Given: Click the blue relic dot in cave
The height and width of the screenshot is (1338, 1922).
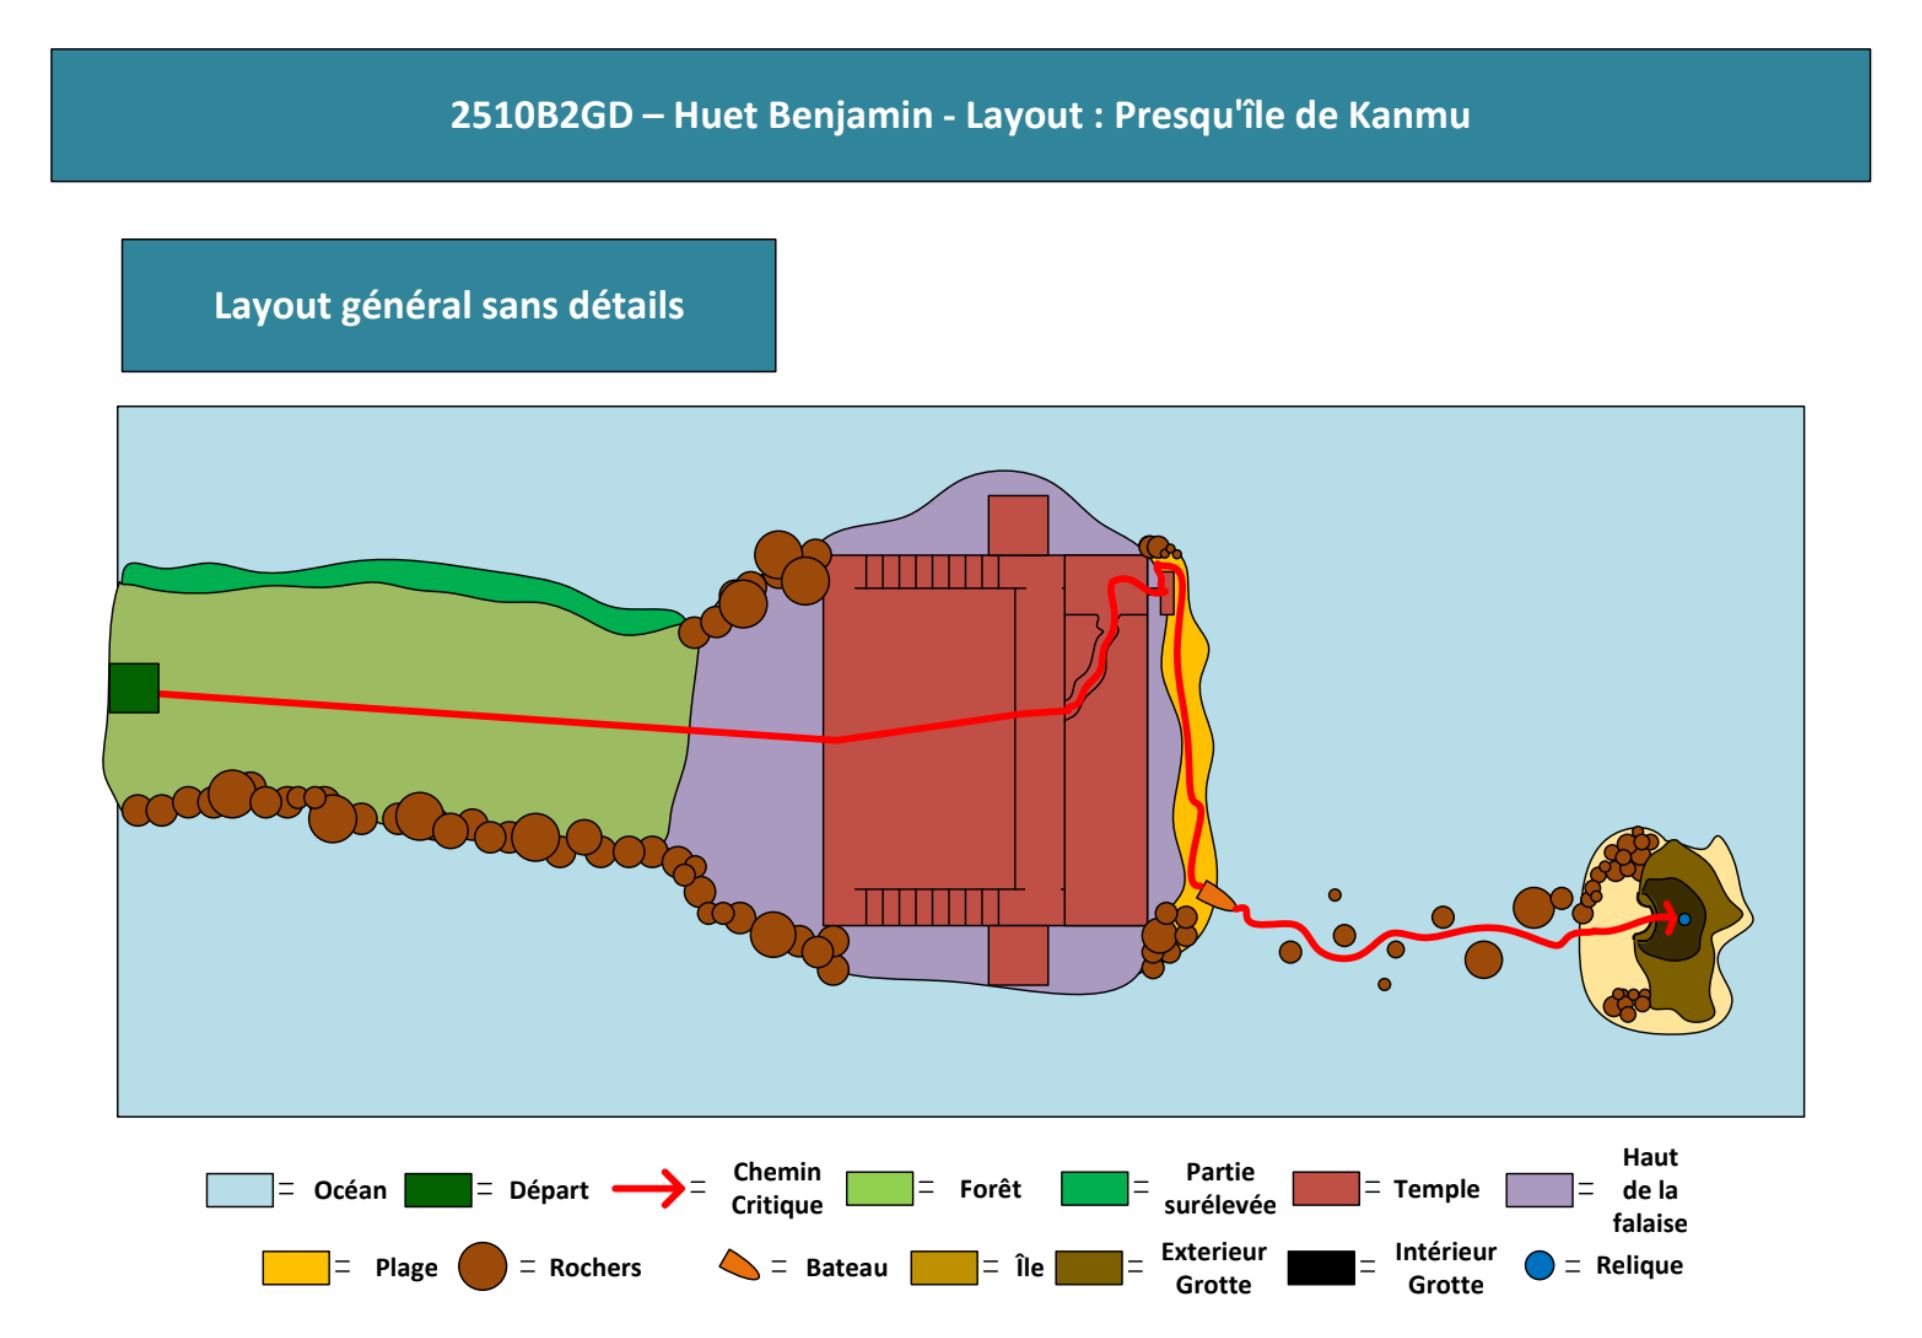Looking at the screenshot, I should tap(1684, 919).
